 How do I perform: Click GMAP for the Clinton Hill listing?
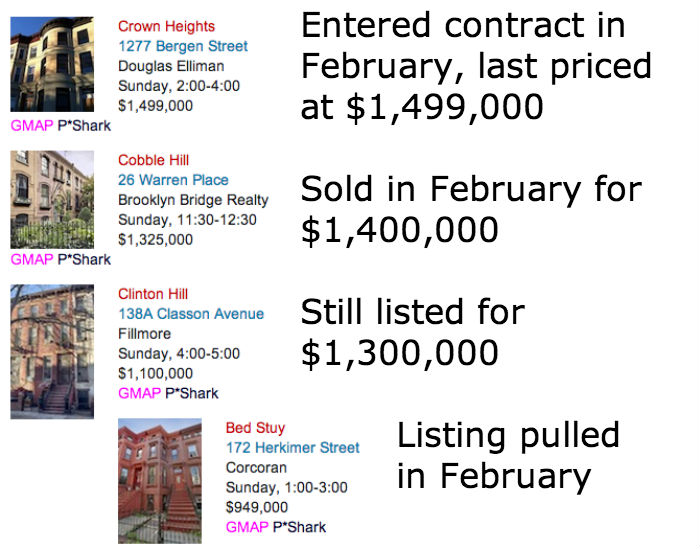click(x=139, y=393)
